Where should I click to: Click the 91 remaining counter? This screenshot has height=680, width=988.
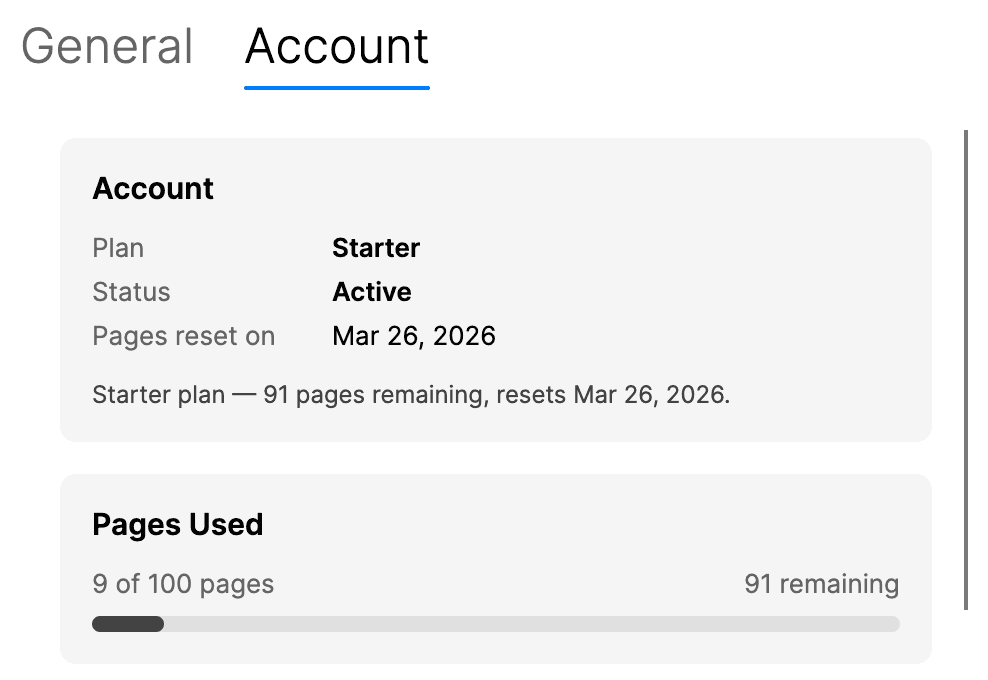(x=821, y=584)
